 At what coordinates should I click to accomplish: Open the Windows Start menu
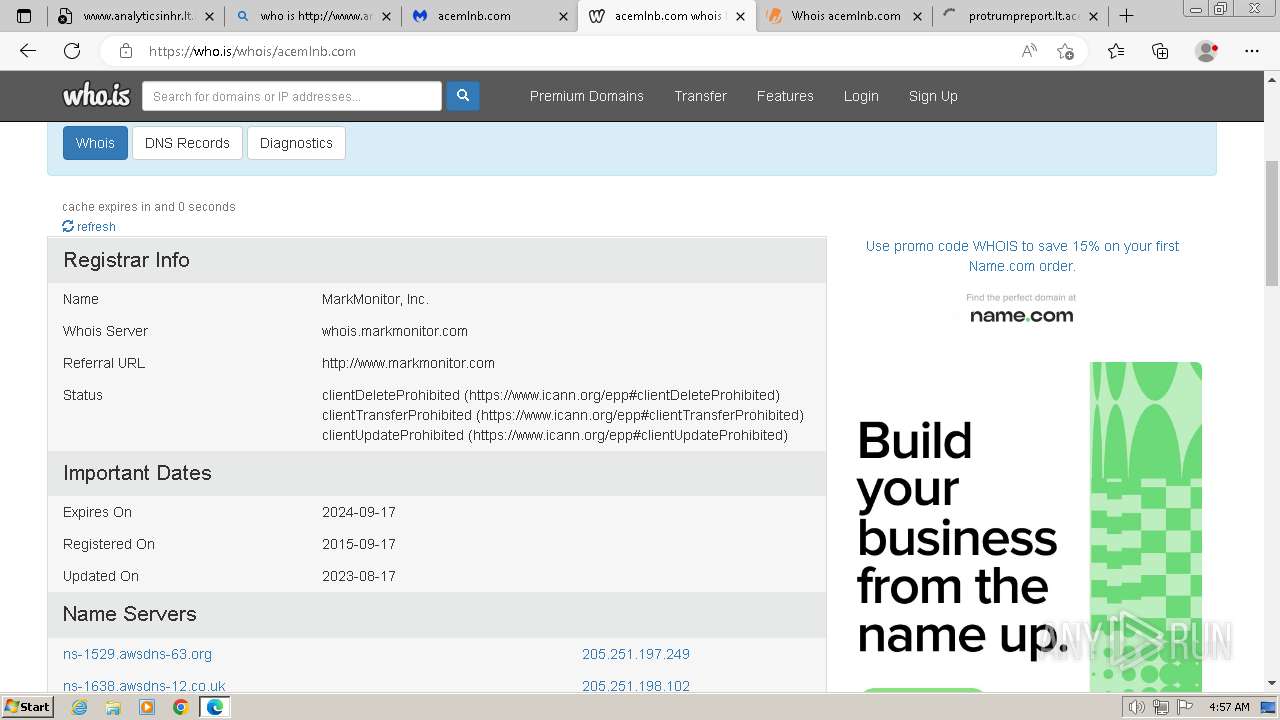click(27, 707)
